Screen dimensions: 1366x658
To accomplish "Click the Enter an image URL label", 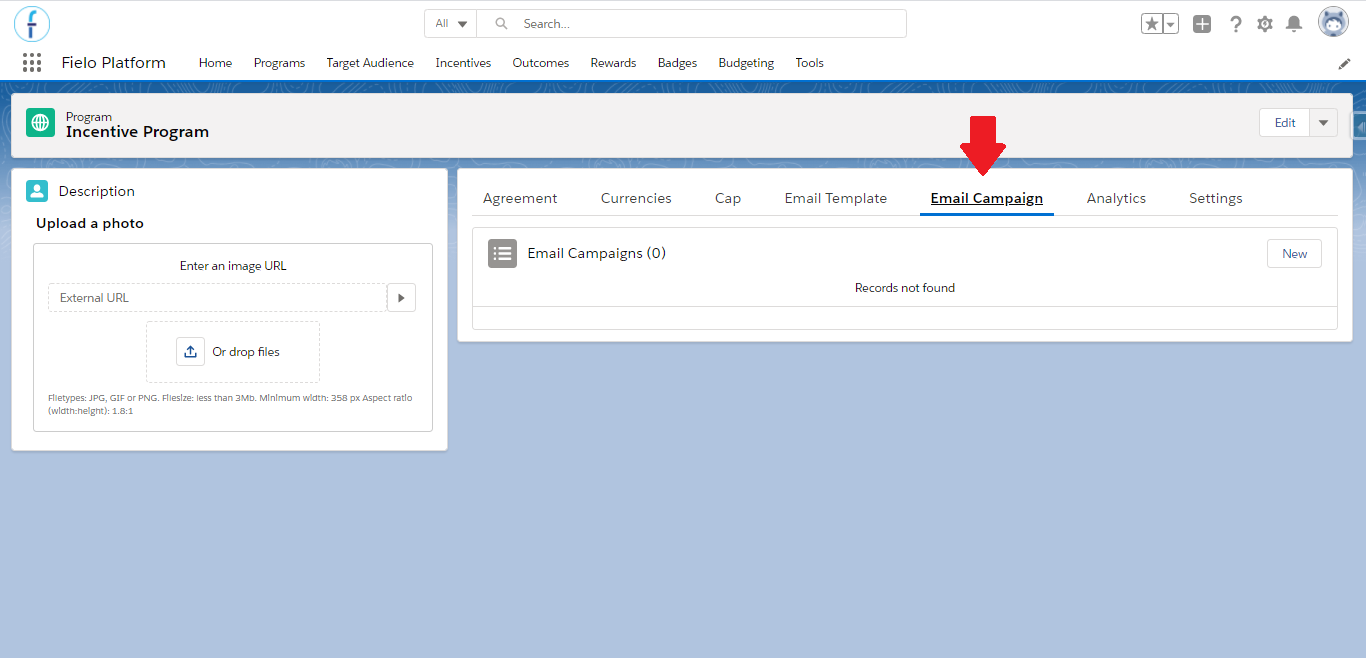I will pos(233,266).
